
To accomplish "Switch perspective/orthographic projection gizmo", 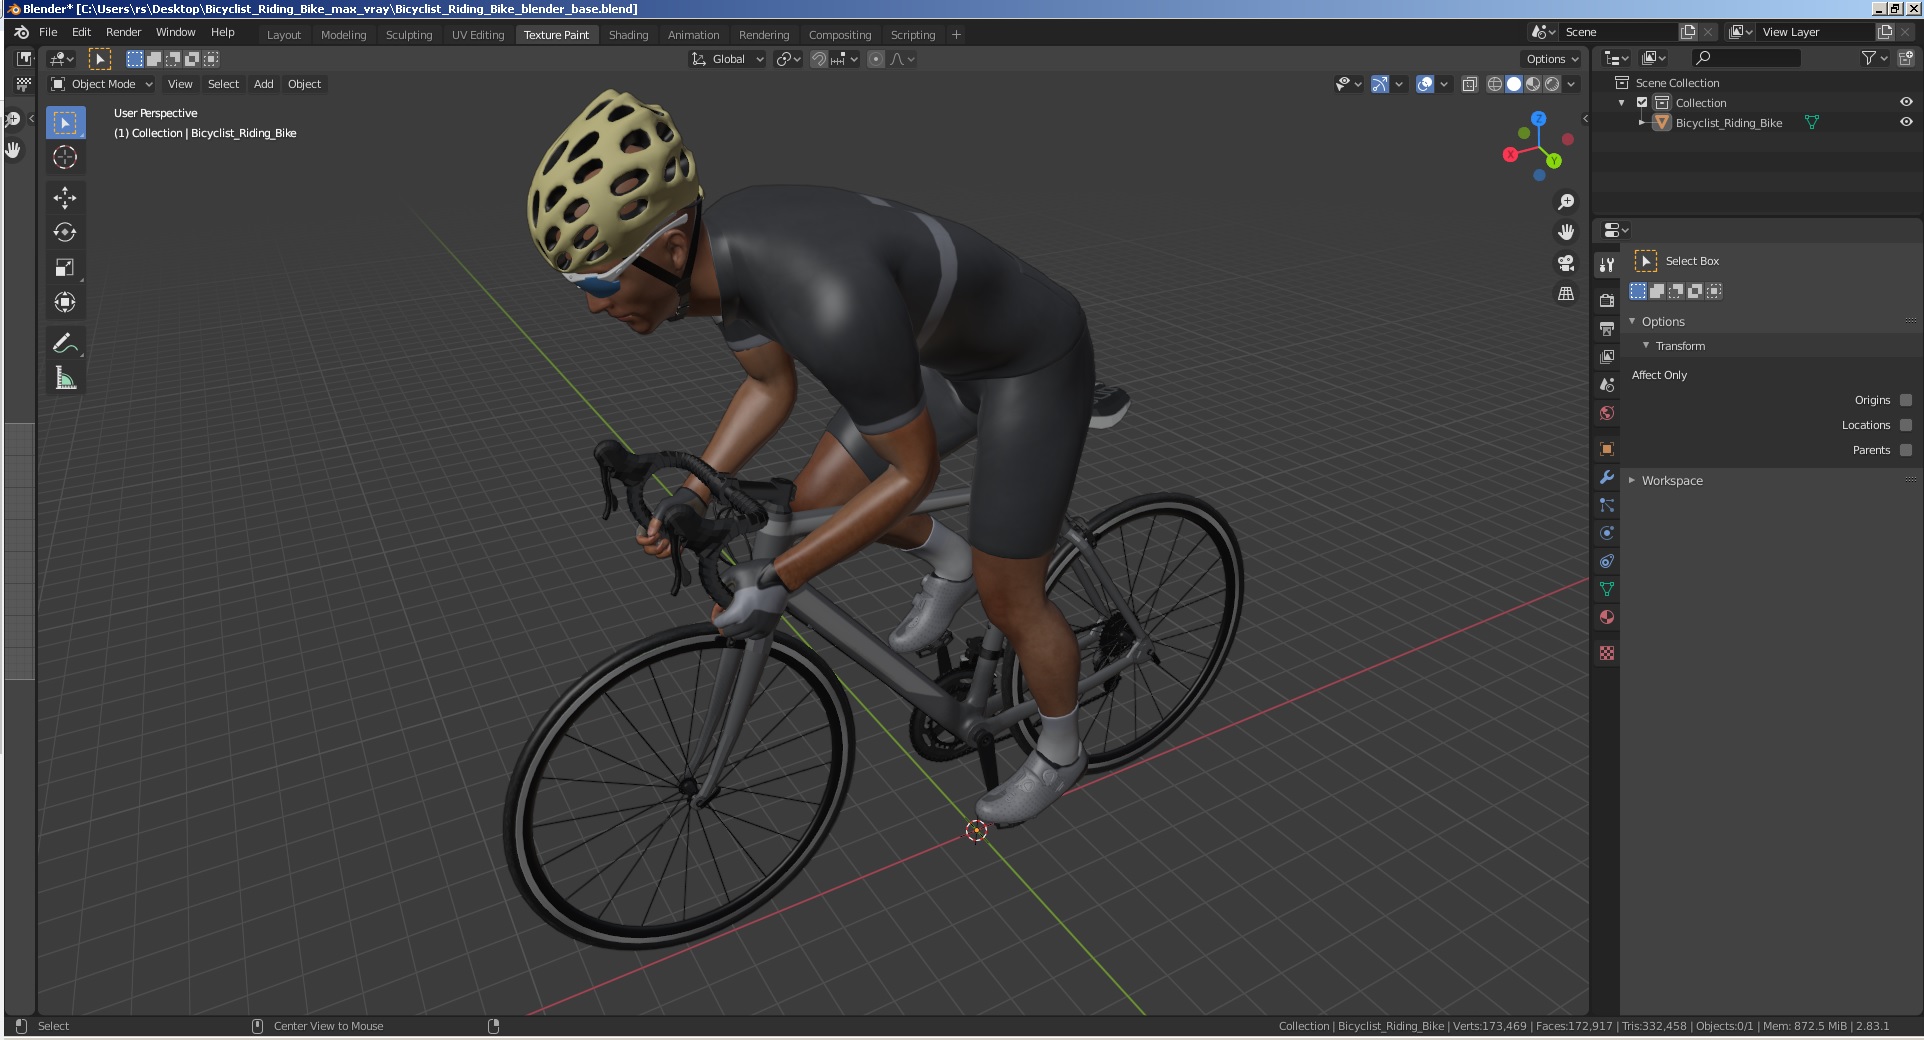I will [x=1566, y=294].
